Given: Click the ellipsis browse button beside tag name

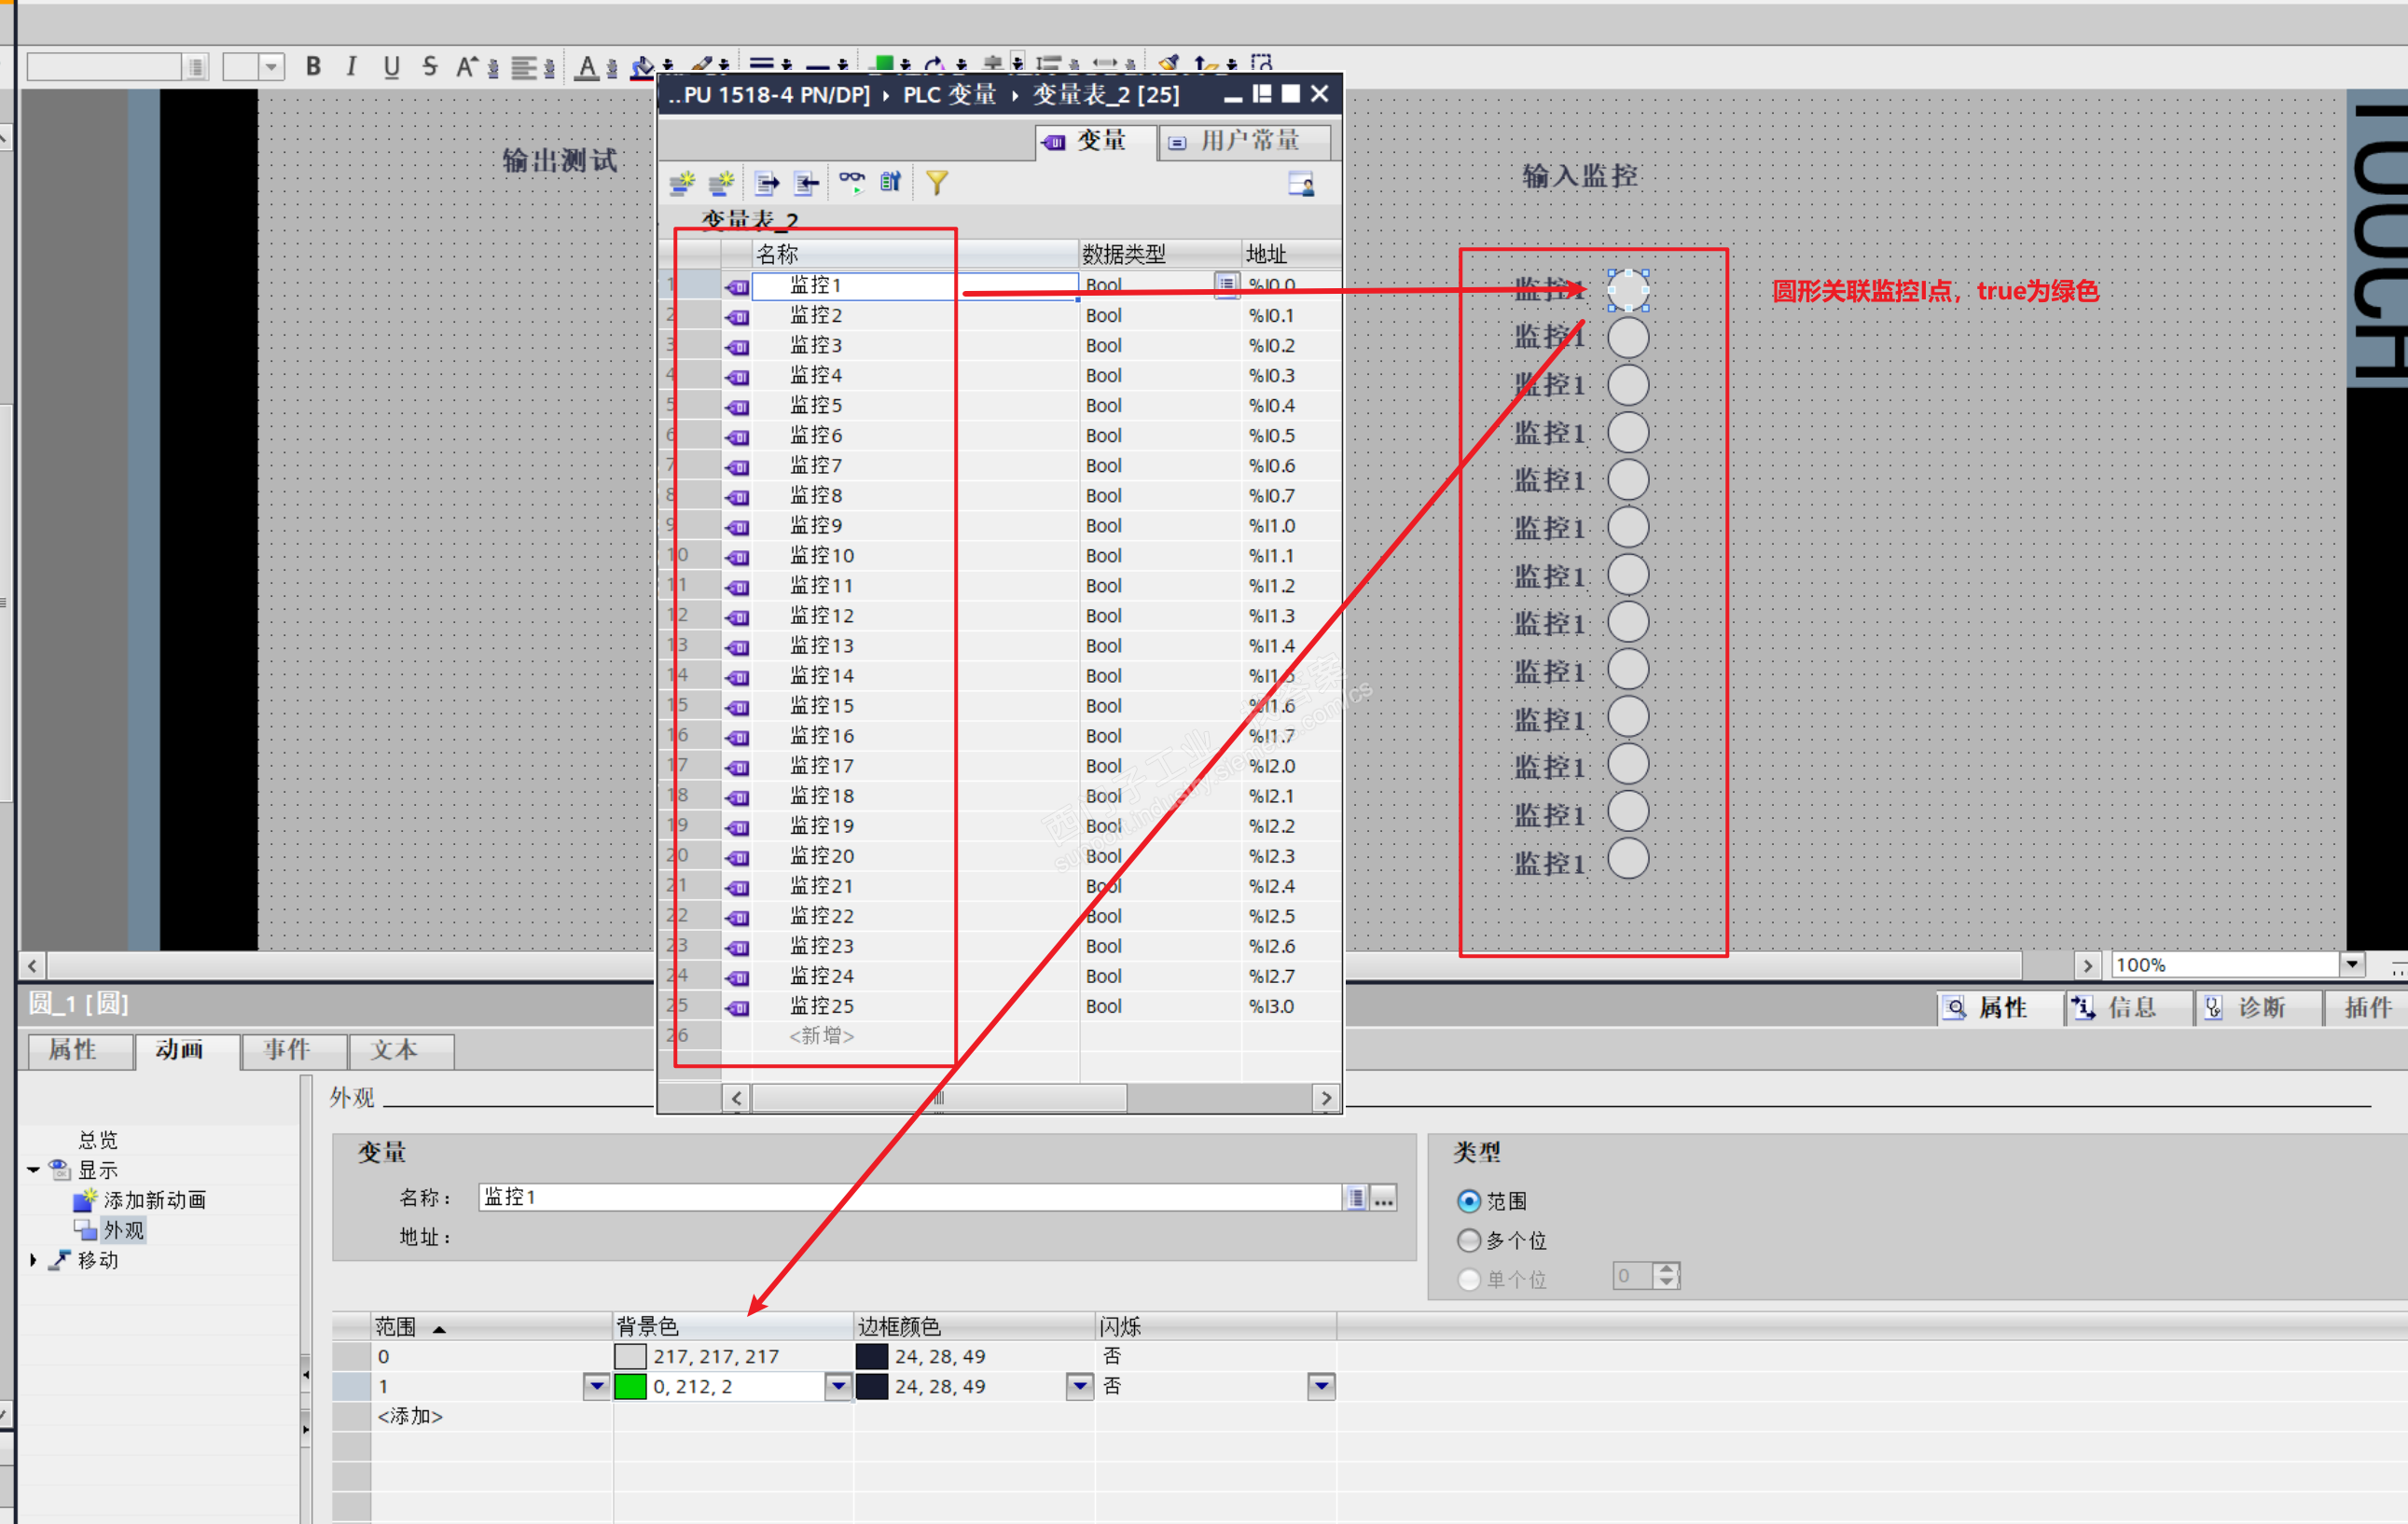Looking at the screenshot, I should 1383,1198.
